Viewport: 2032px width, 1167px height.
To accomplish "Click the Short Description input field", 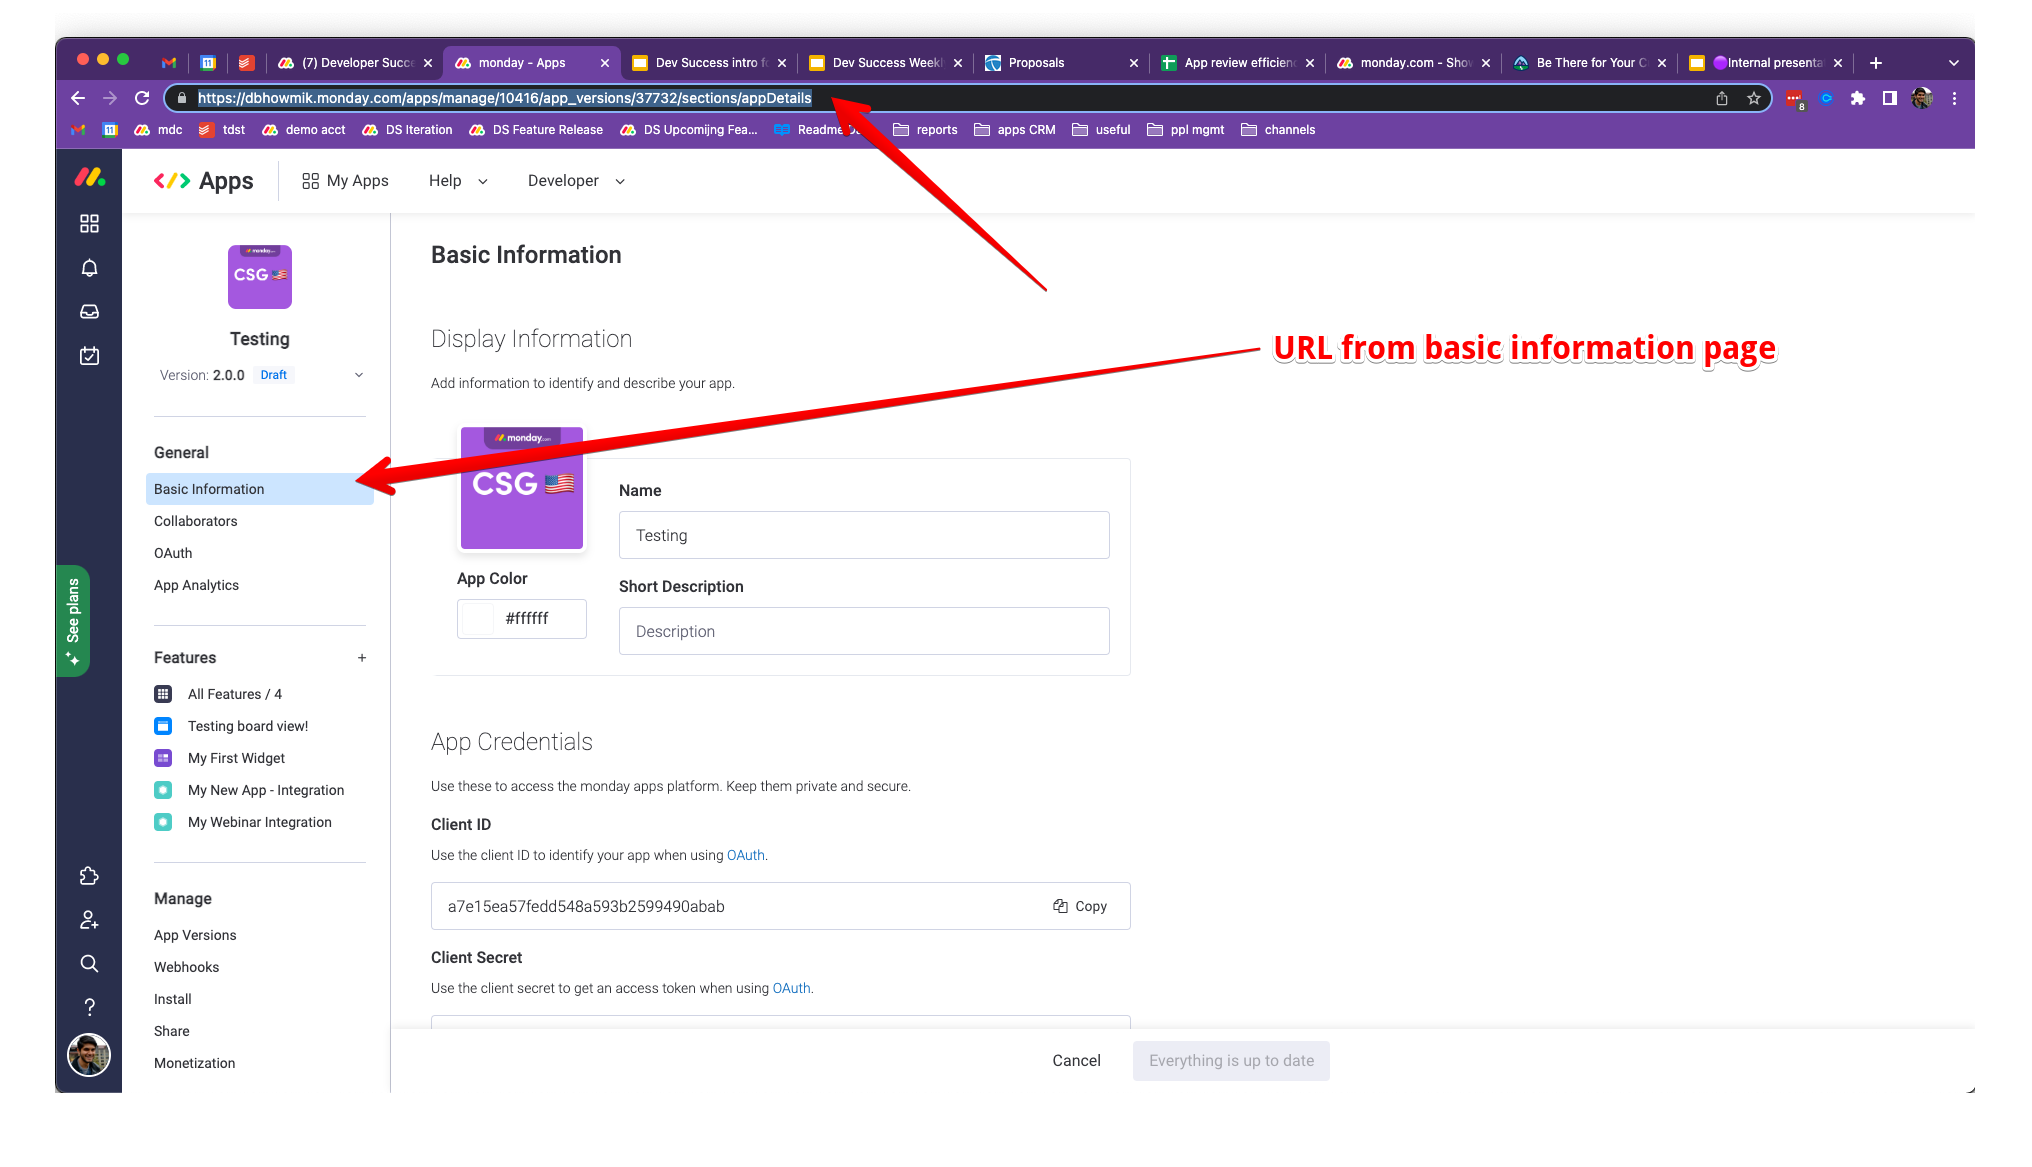I will click(x=864, y=631).
